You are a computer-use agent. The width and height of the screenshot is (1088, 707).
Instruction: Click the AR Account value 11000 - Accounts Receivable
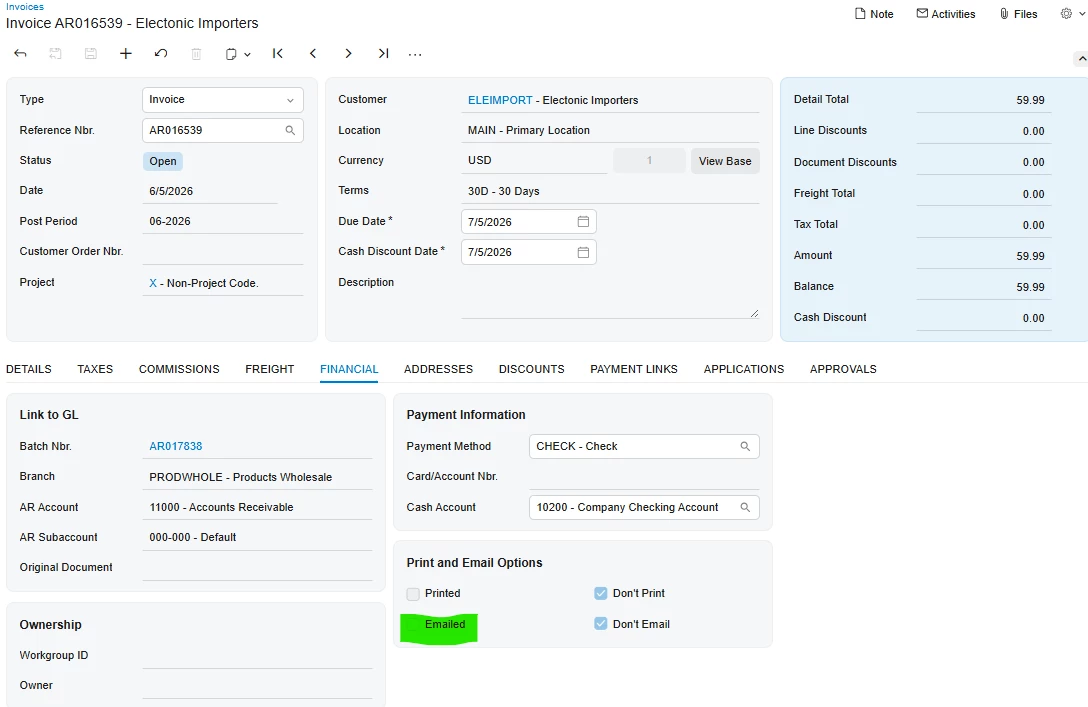pos(221,507)
